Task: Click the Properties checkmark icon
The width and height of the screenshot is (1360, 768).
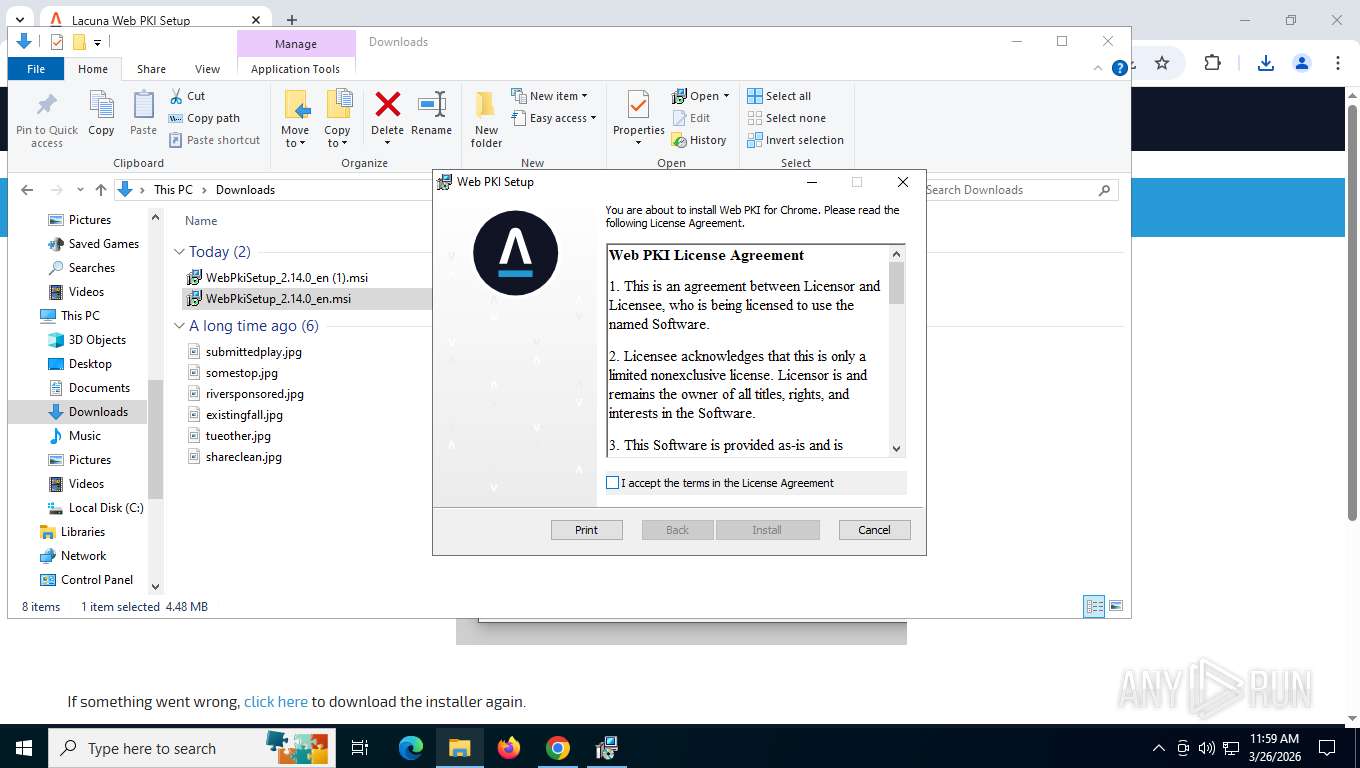Action: pyautogui.click(x=638, y=105)
